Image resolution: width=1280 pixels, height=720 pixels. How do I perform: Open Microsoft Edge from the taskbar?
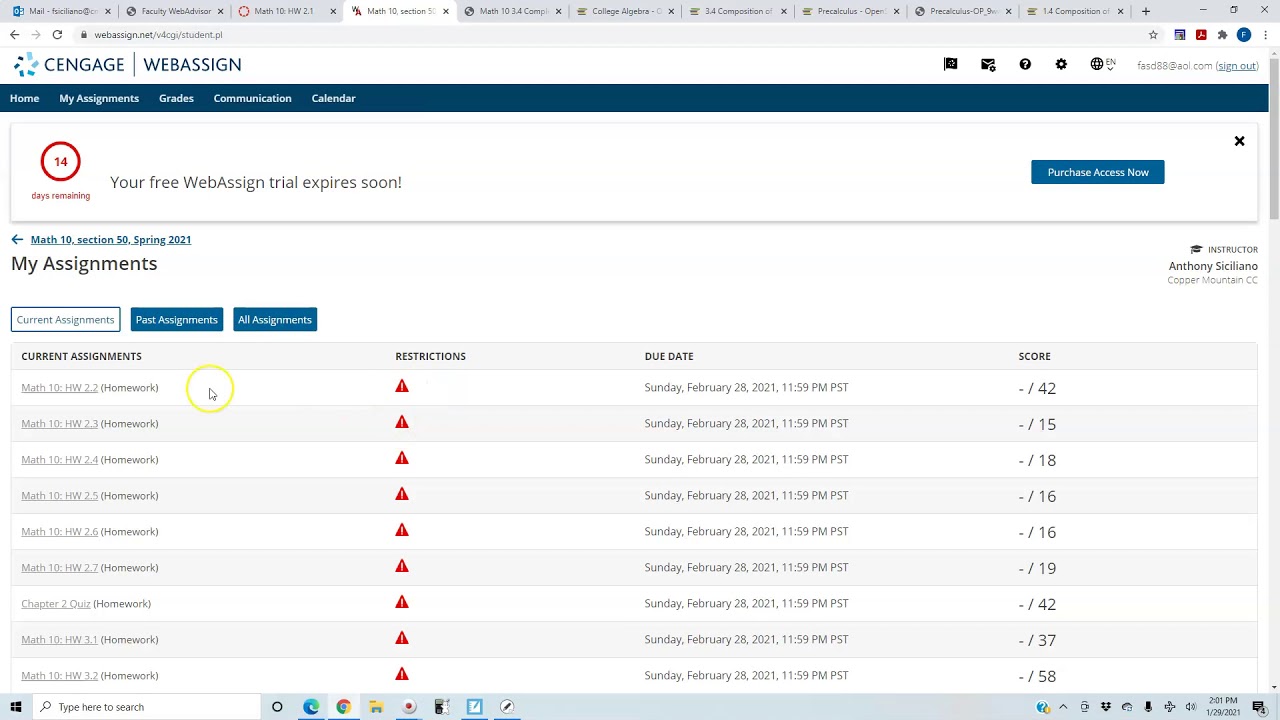311,707
